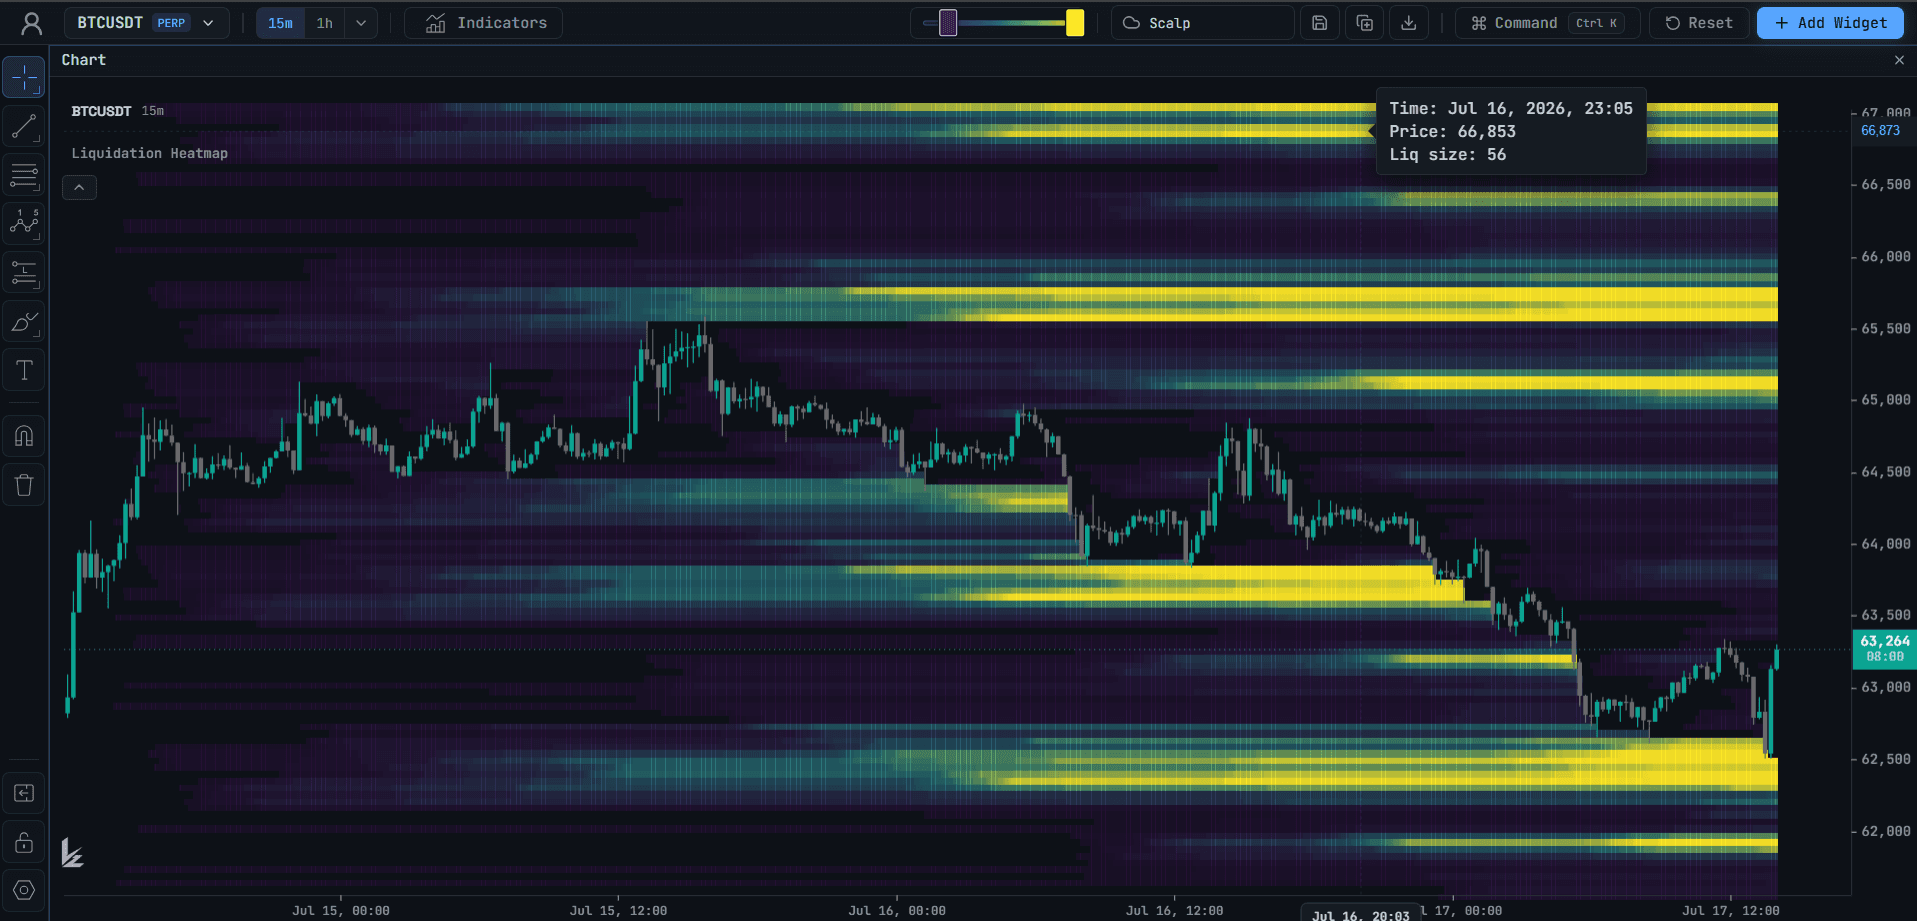This screenshot has width=1917, height=921.
Task: Switch to the 1h timeframe
Action: click(x=325, y=23)
